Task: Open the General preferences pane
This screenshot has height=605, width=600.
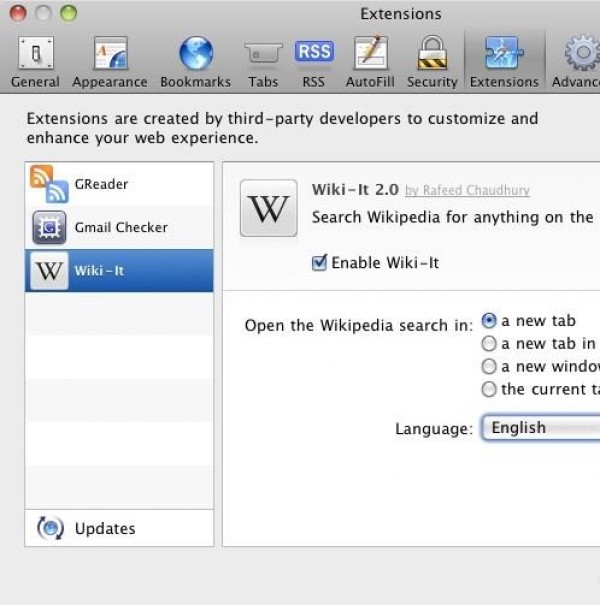Action: click(35, 62)
